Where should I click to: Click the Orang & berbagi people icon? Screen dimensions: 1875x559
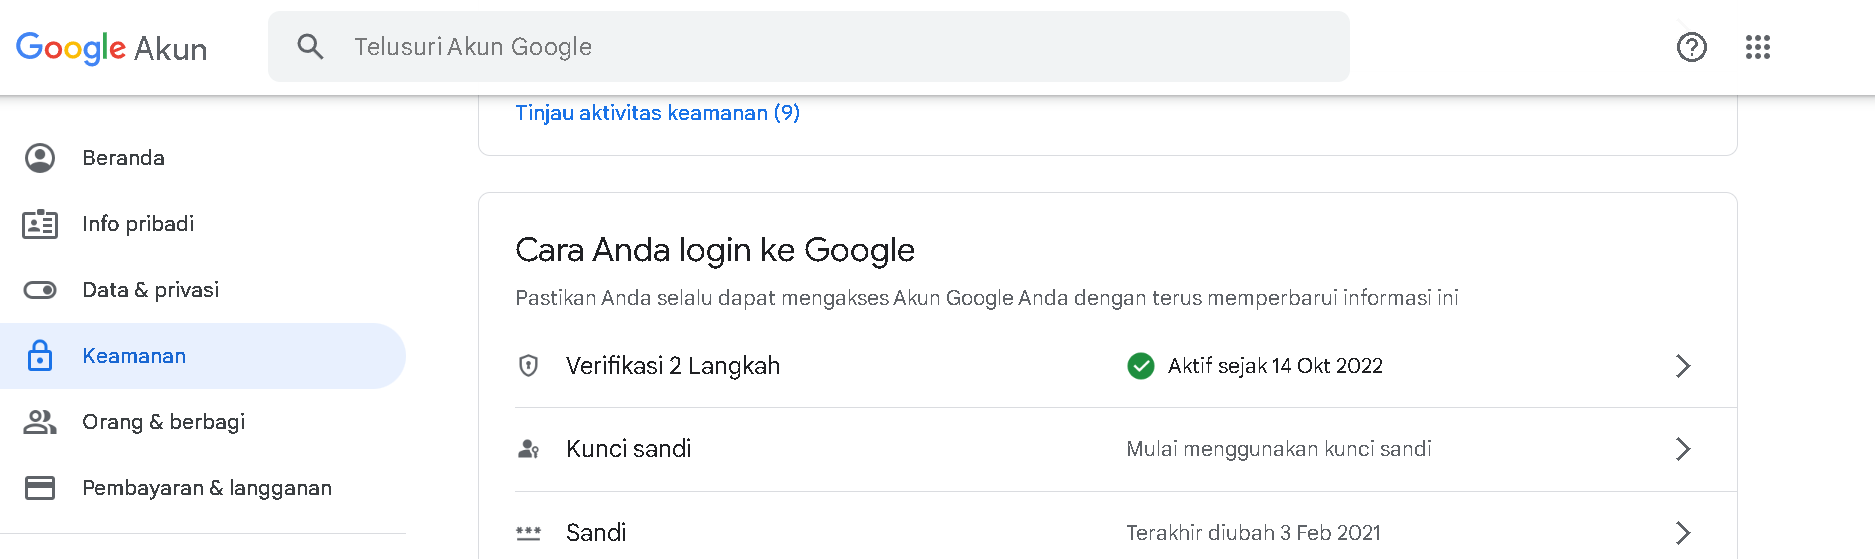pyautogui.click(x=40, y=422)
